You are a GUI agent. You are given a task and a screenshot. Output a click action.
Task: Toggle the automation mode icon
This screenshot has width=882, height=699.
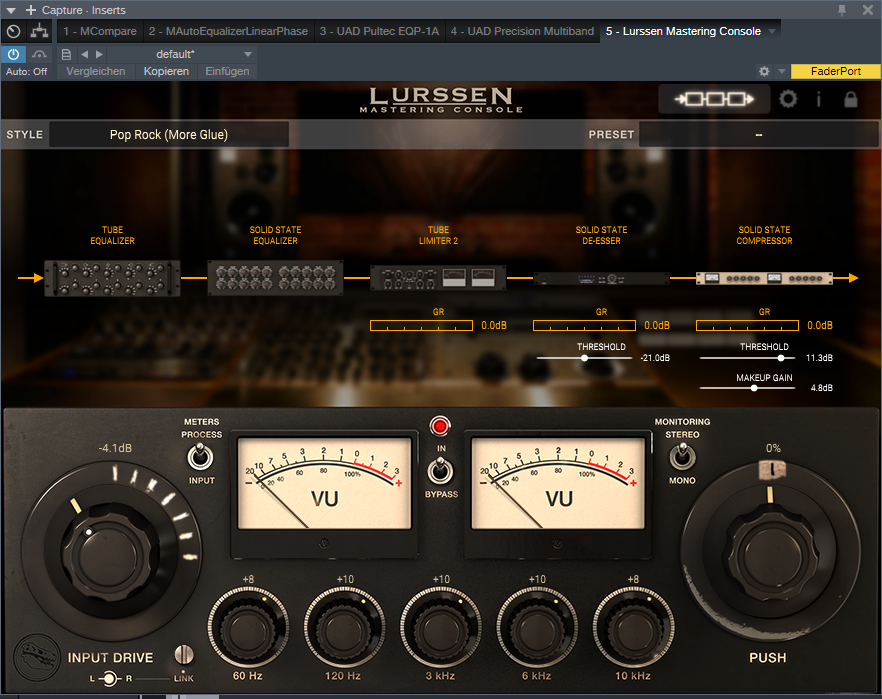(x=39, y=54)
